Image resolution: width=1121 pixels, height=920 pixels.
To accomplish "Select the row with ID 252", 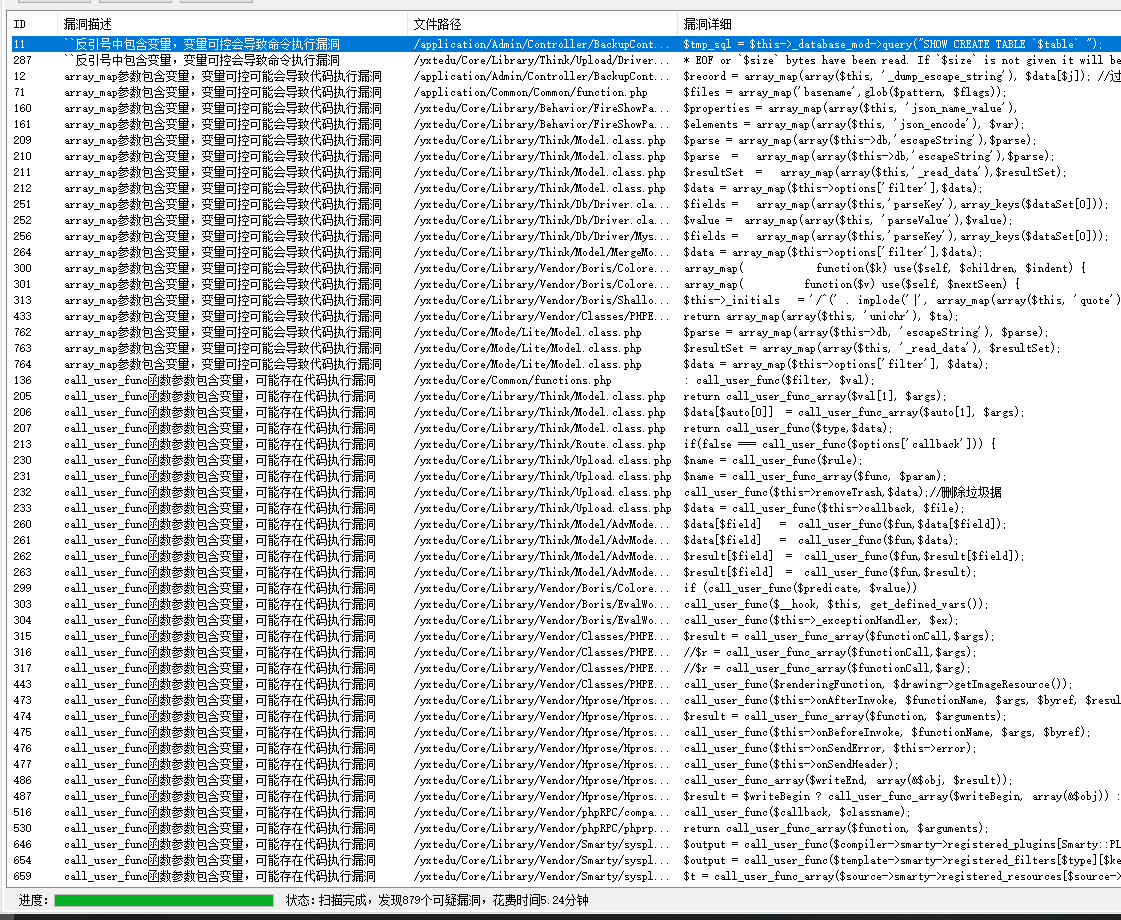I will point(566,220).
